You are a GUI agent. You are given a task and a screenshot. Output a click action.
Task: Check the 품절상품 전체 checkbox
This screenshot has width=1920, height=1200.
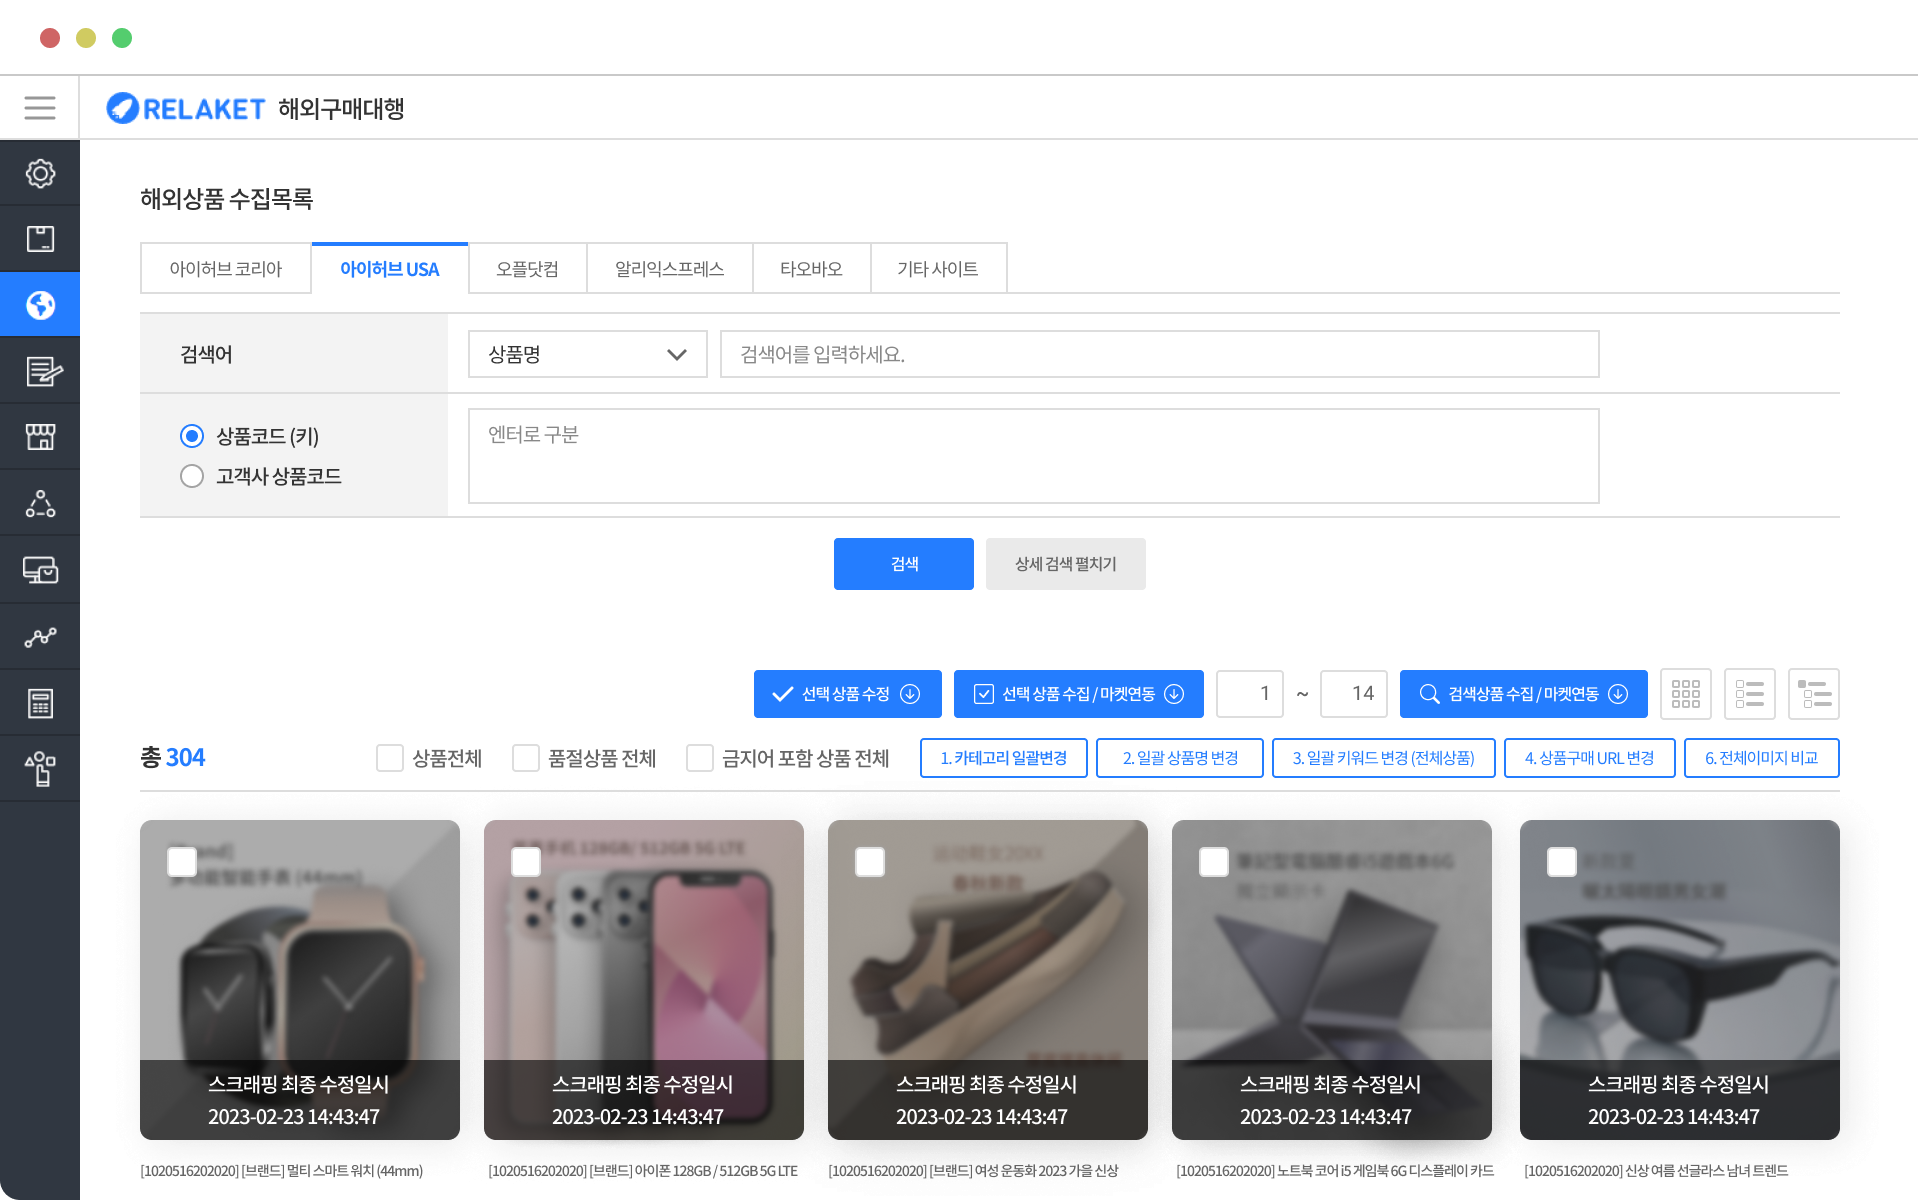point(526,758)
